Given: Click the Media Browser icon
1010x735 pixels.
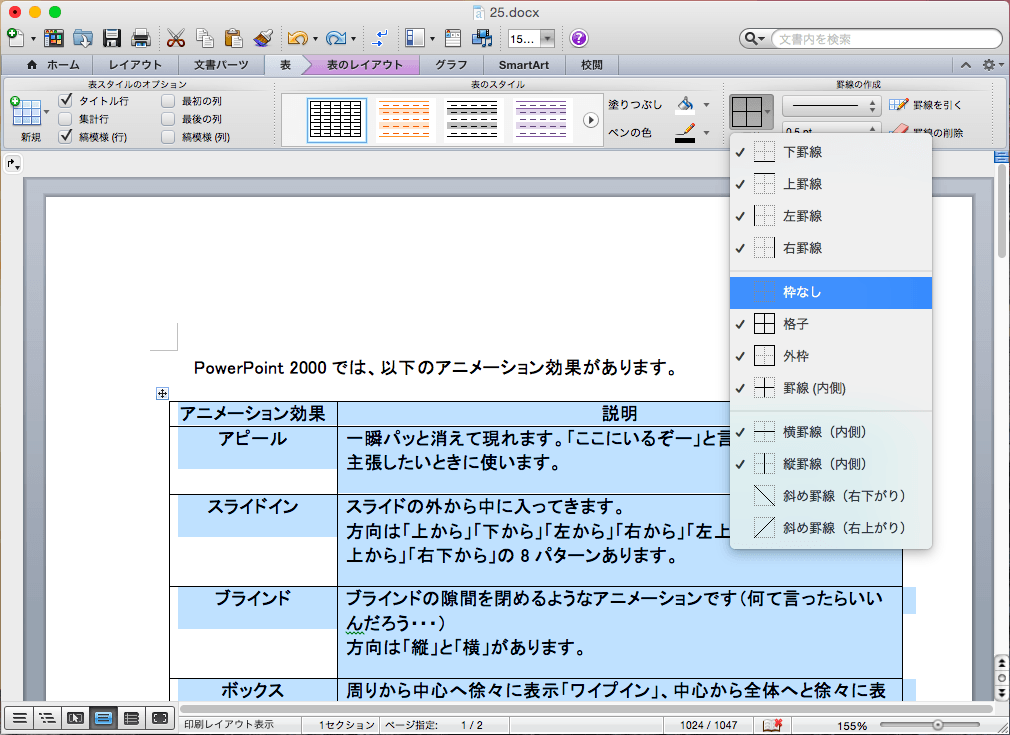Looking at the screenshot, I should click(x=483, y=38).
